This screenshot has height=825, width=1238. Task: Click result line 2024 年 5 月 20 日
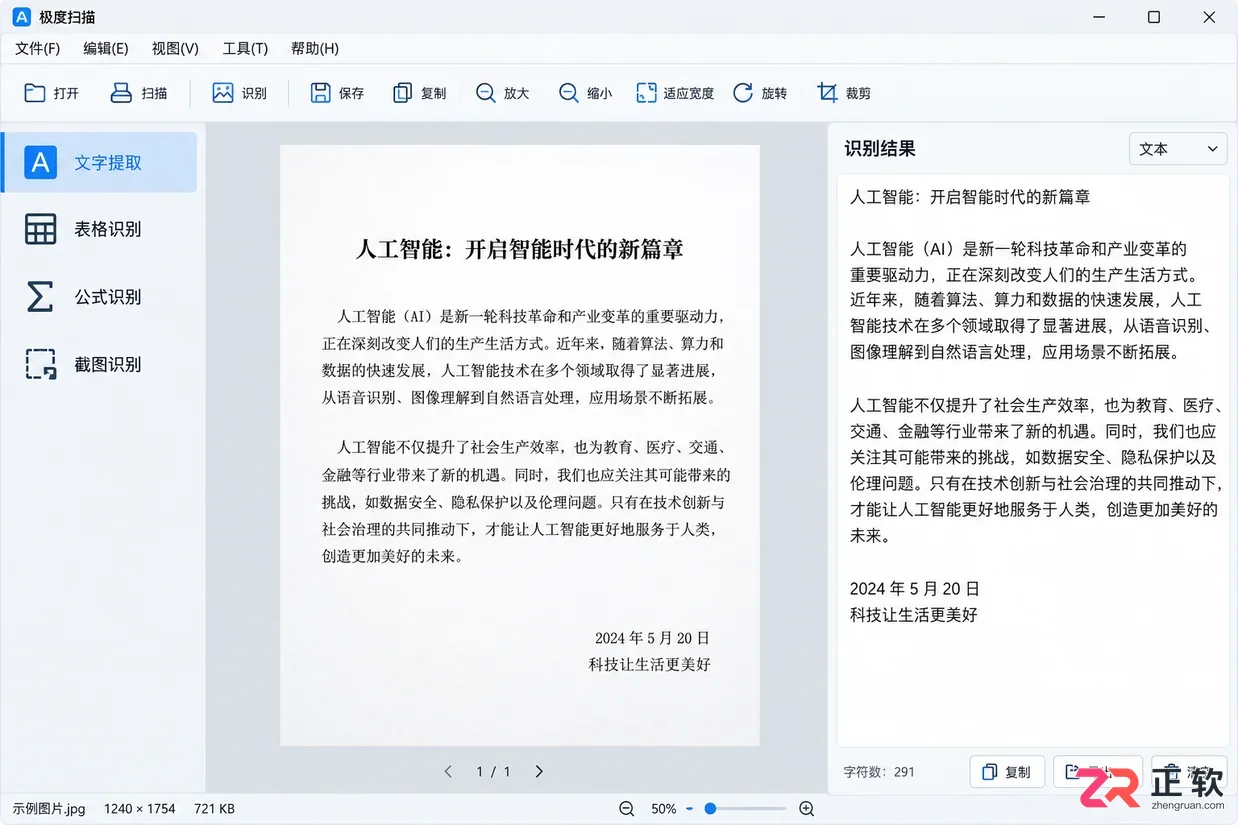[x=915, y=588]
